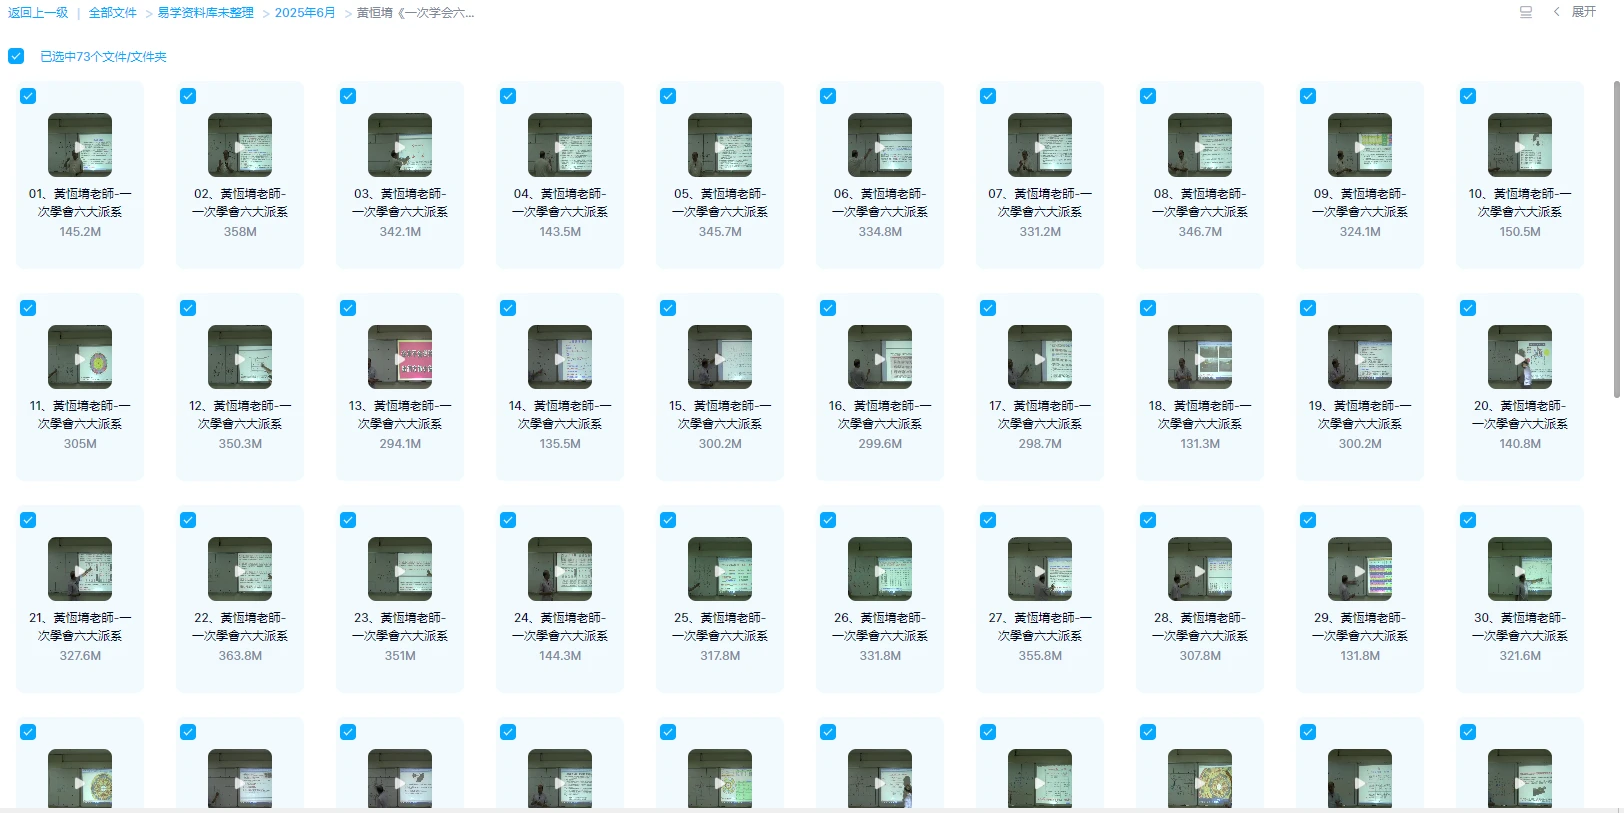The width and height of the screenshot is (1624, 813).
Task: Toggle the checkbox on file 30 (321.6M)
Action: pyautogui.click(x=1468, y=520)
